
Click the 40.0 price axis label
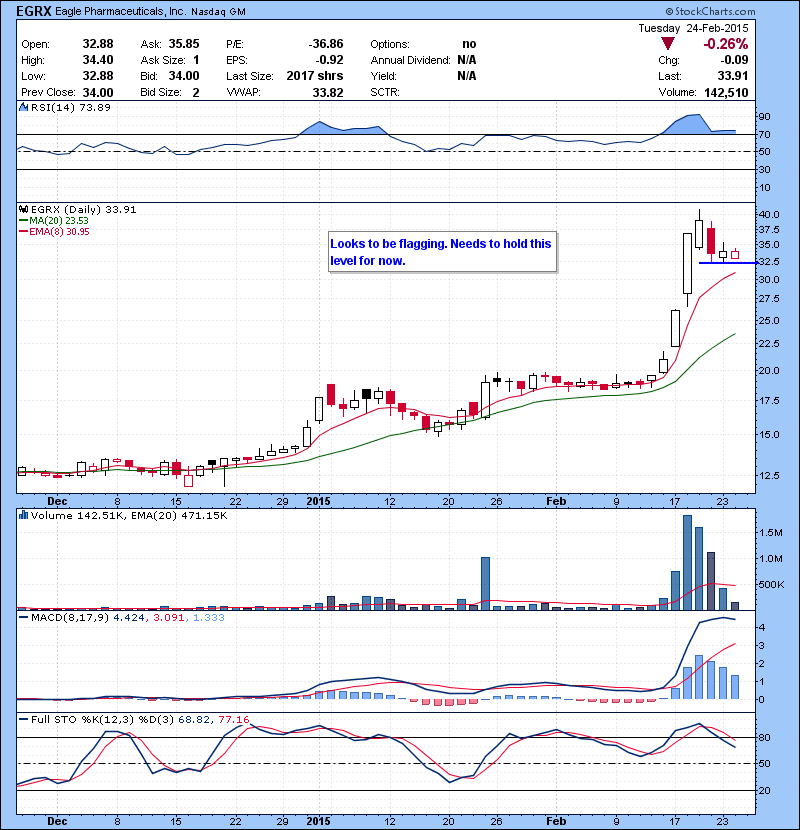(x=769, y=215)
